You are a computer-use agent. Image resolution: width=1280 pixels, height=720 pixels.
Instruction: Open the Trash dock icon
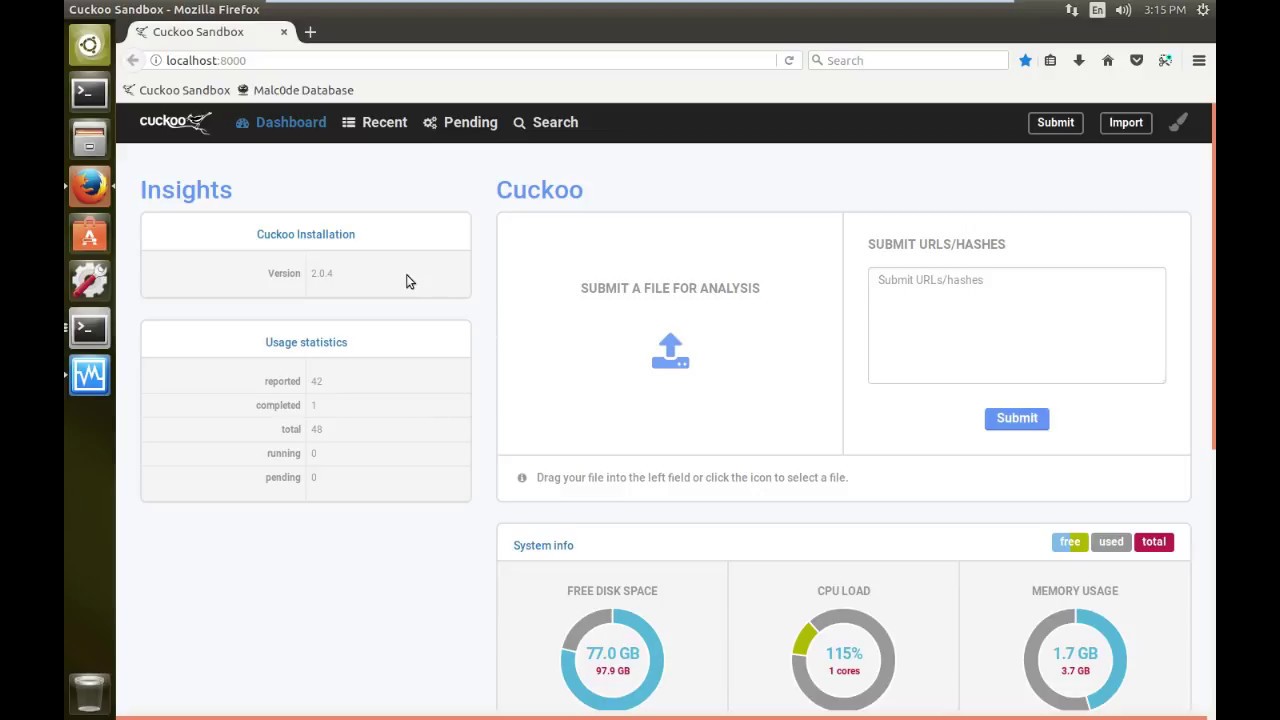tap(89, 692)
